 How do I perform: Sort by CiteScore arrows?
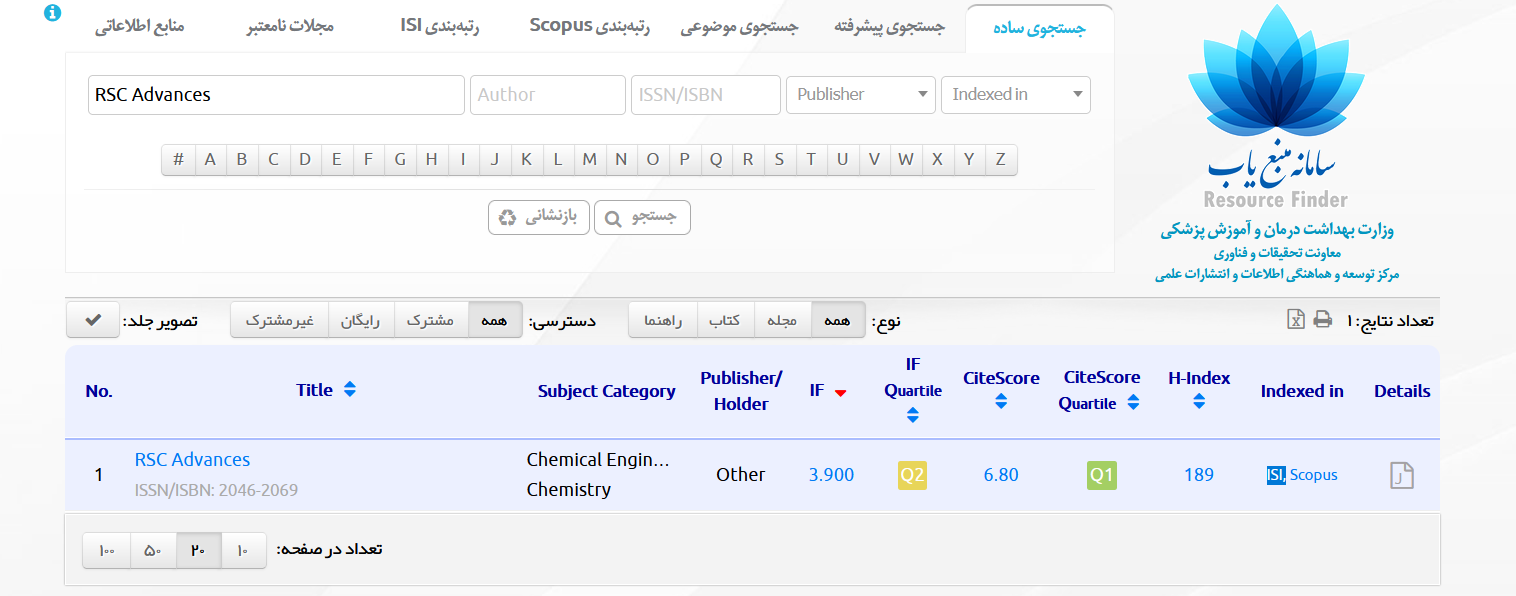[1001, 402]
